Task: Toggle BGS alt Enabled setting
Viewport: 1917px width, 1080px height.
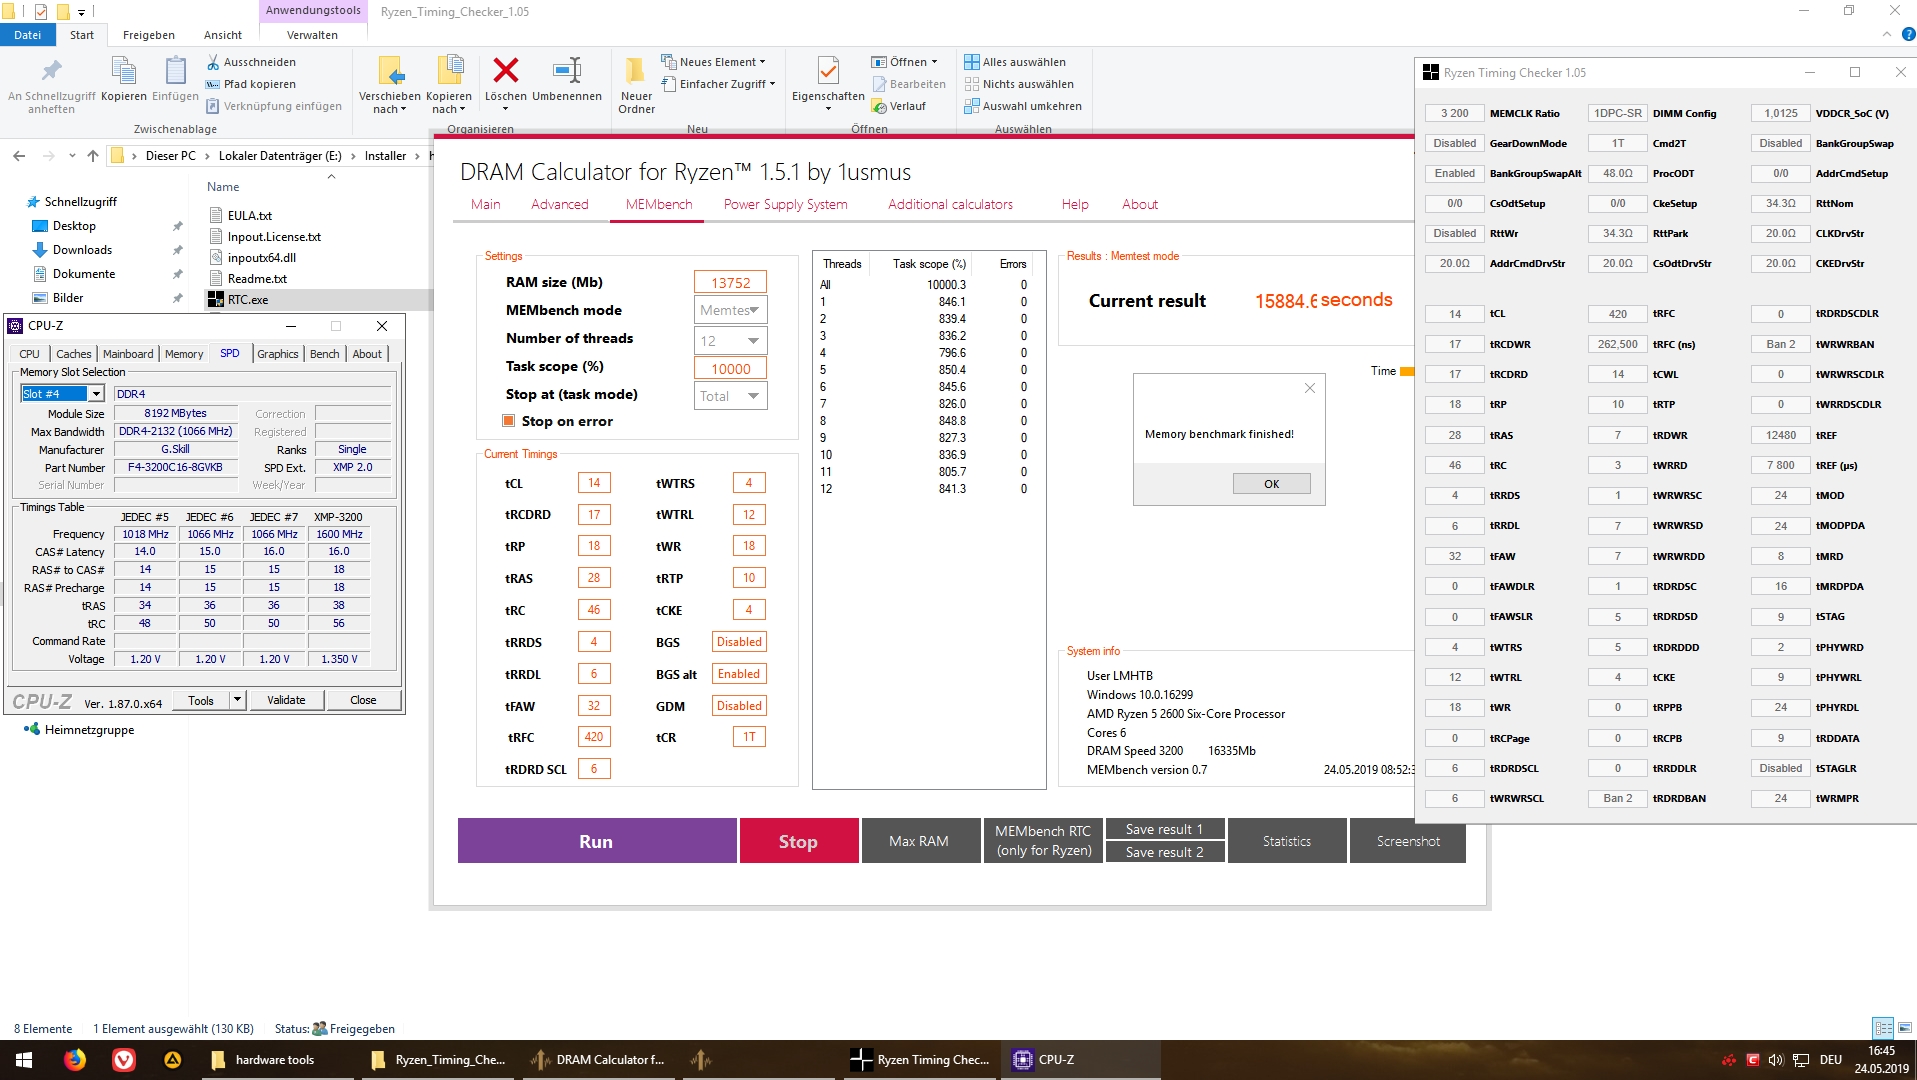Action: click(739, 674)
